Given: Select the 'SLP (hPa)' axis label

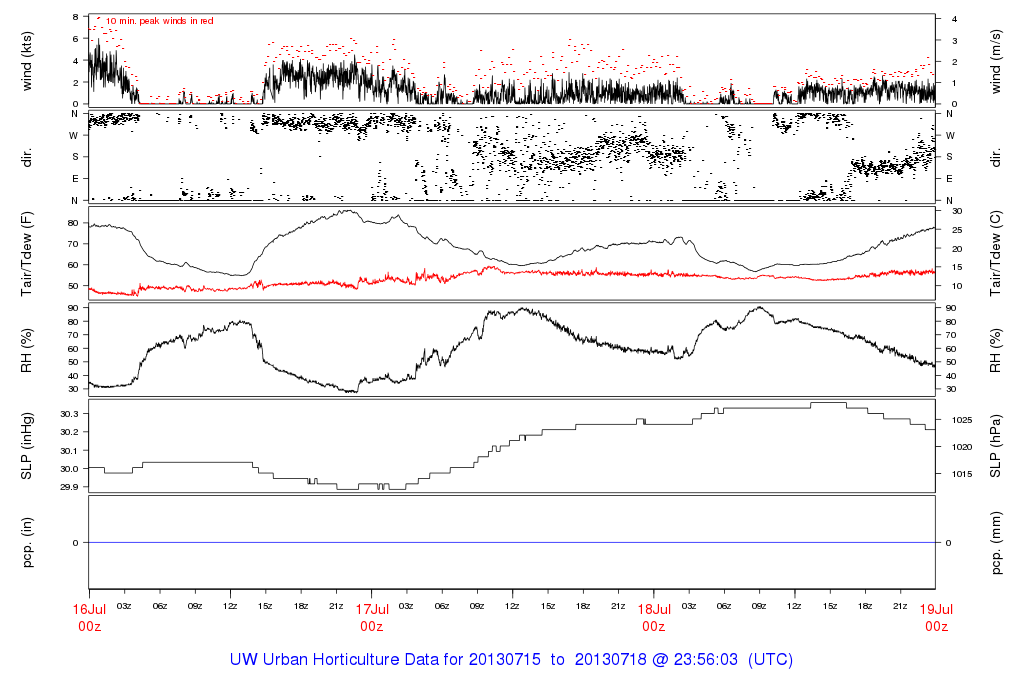Looking at the screenshot, I should point(995,446).
